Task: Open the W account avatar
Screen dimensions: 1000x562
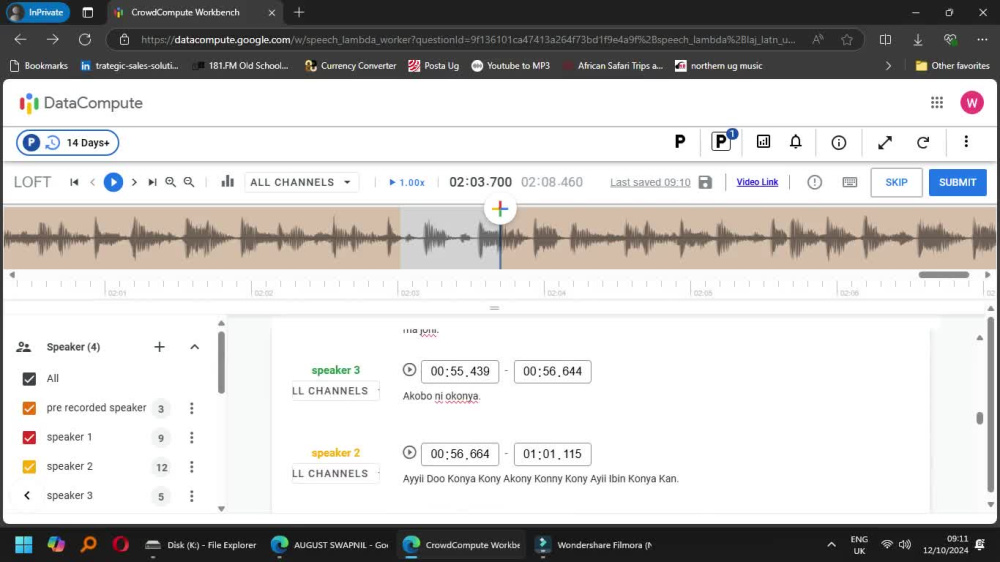Action: tap(972, 103)
